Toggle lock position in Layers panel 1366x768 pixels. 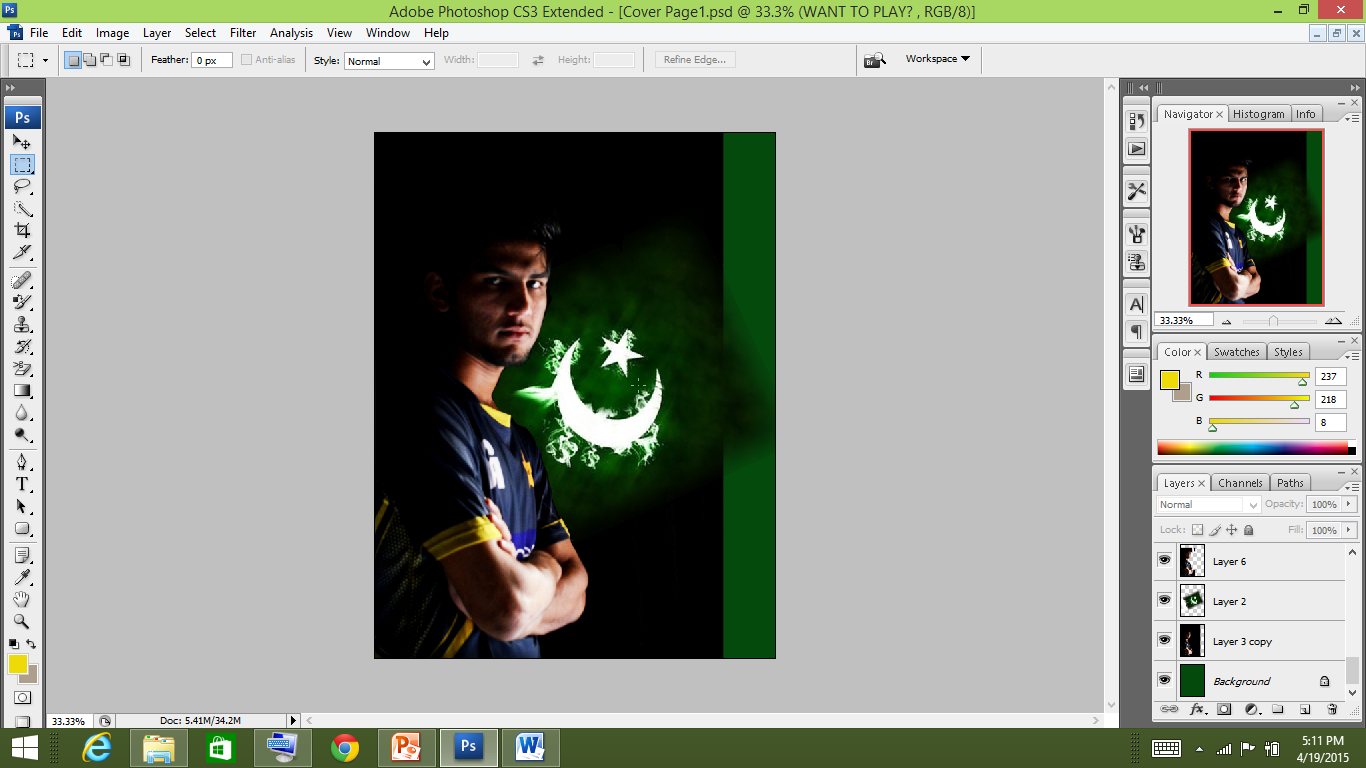[1232, 530]
